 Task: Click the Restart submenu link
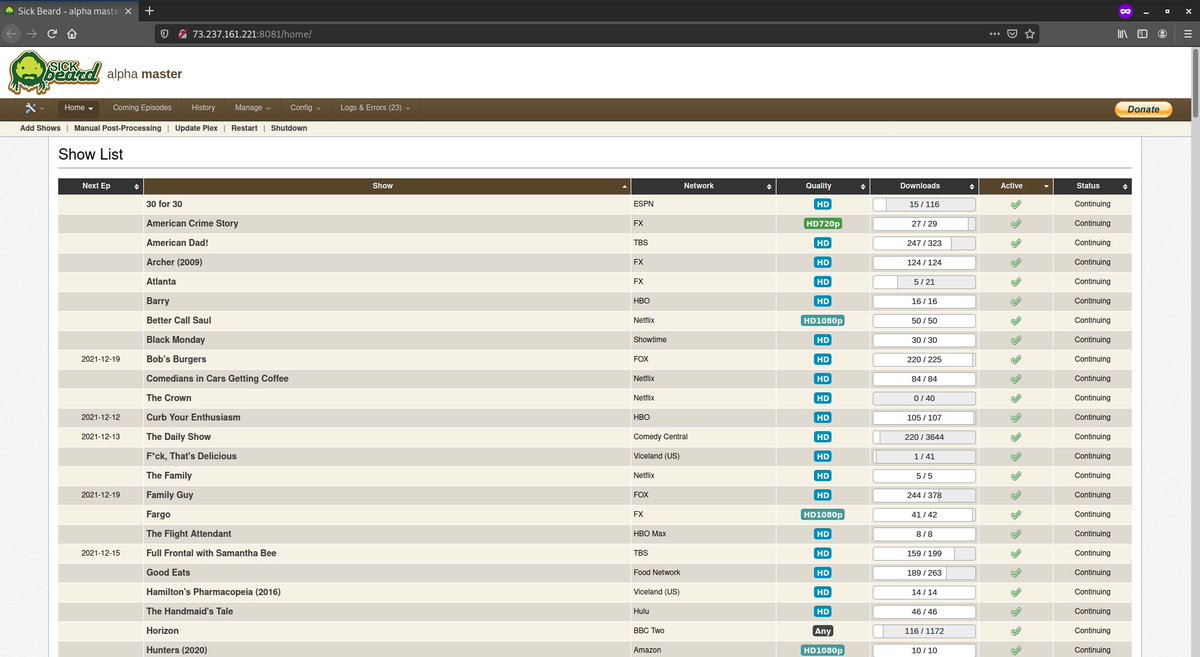[x=244, y=128]
